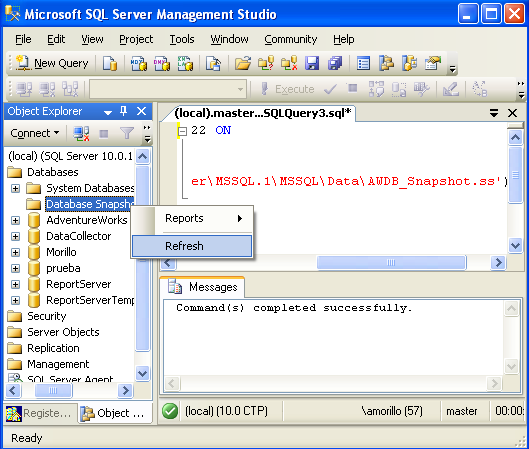
Task: Click the Analysis Services MDX Query icon
Action: coord(139,63)
